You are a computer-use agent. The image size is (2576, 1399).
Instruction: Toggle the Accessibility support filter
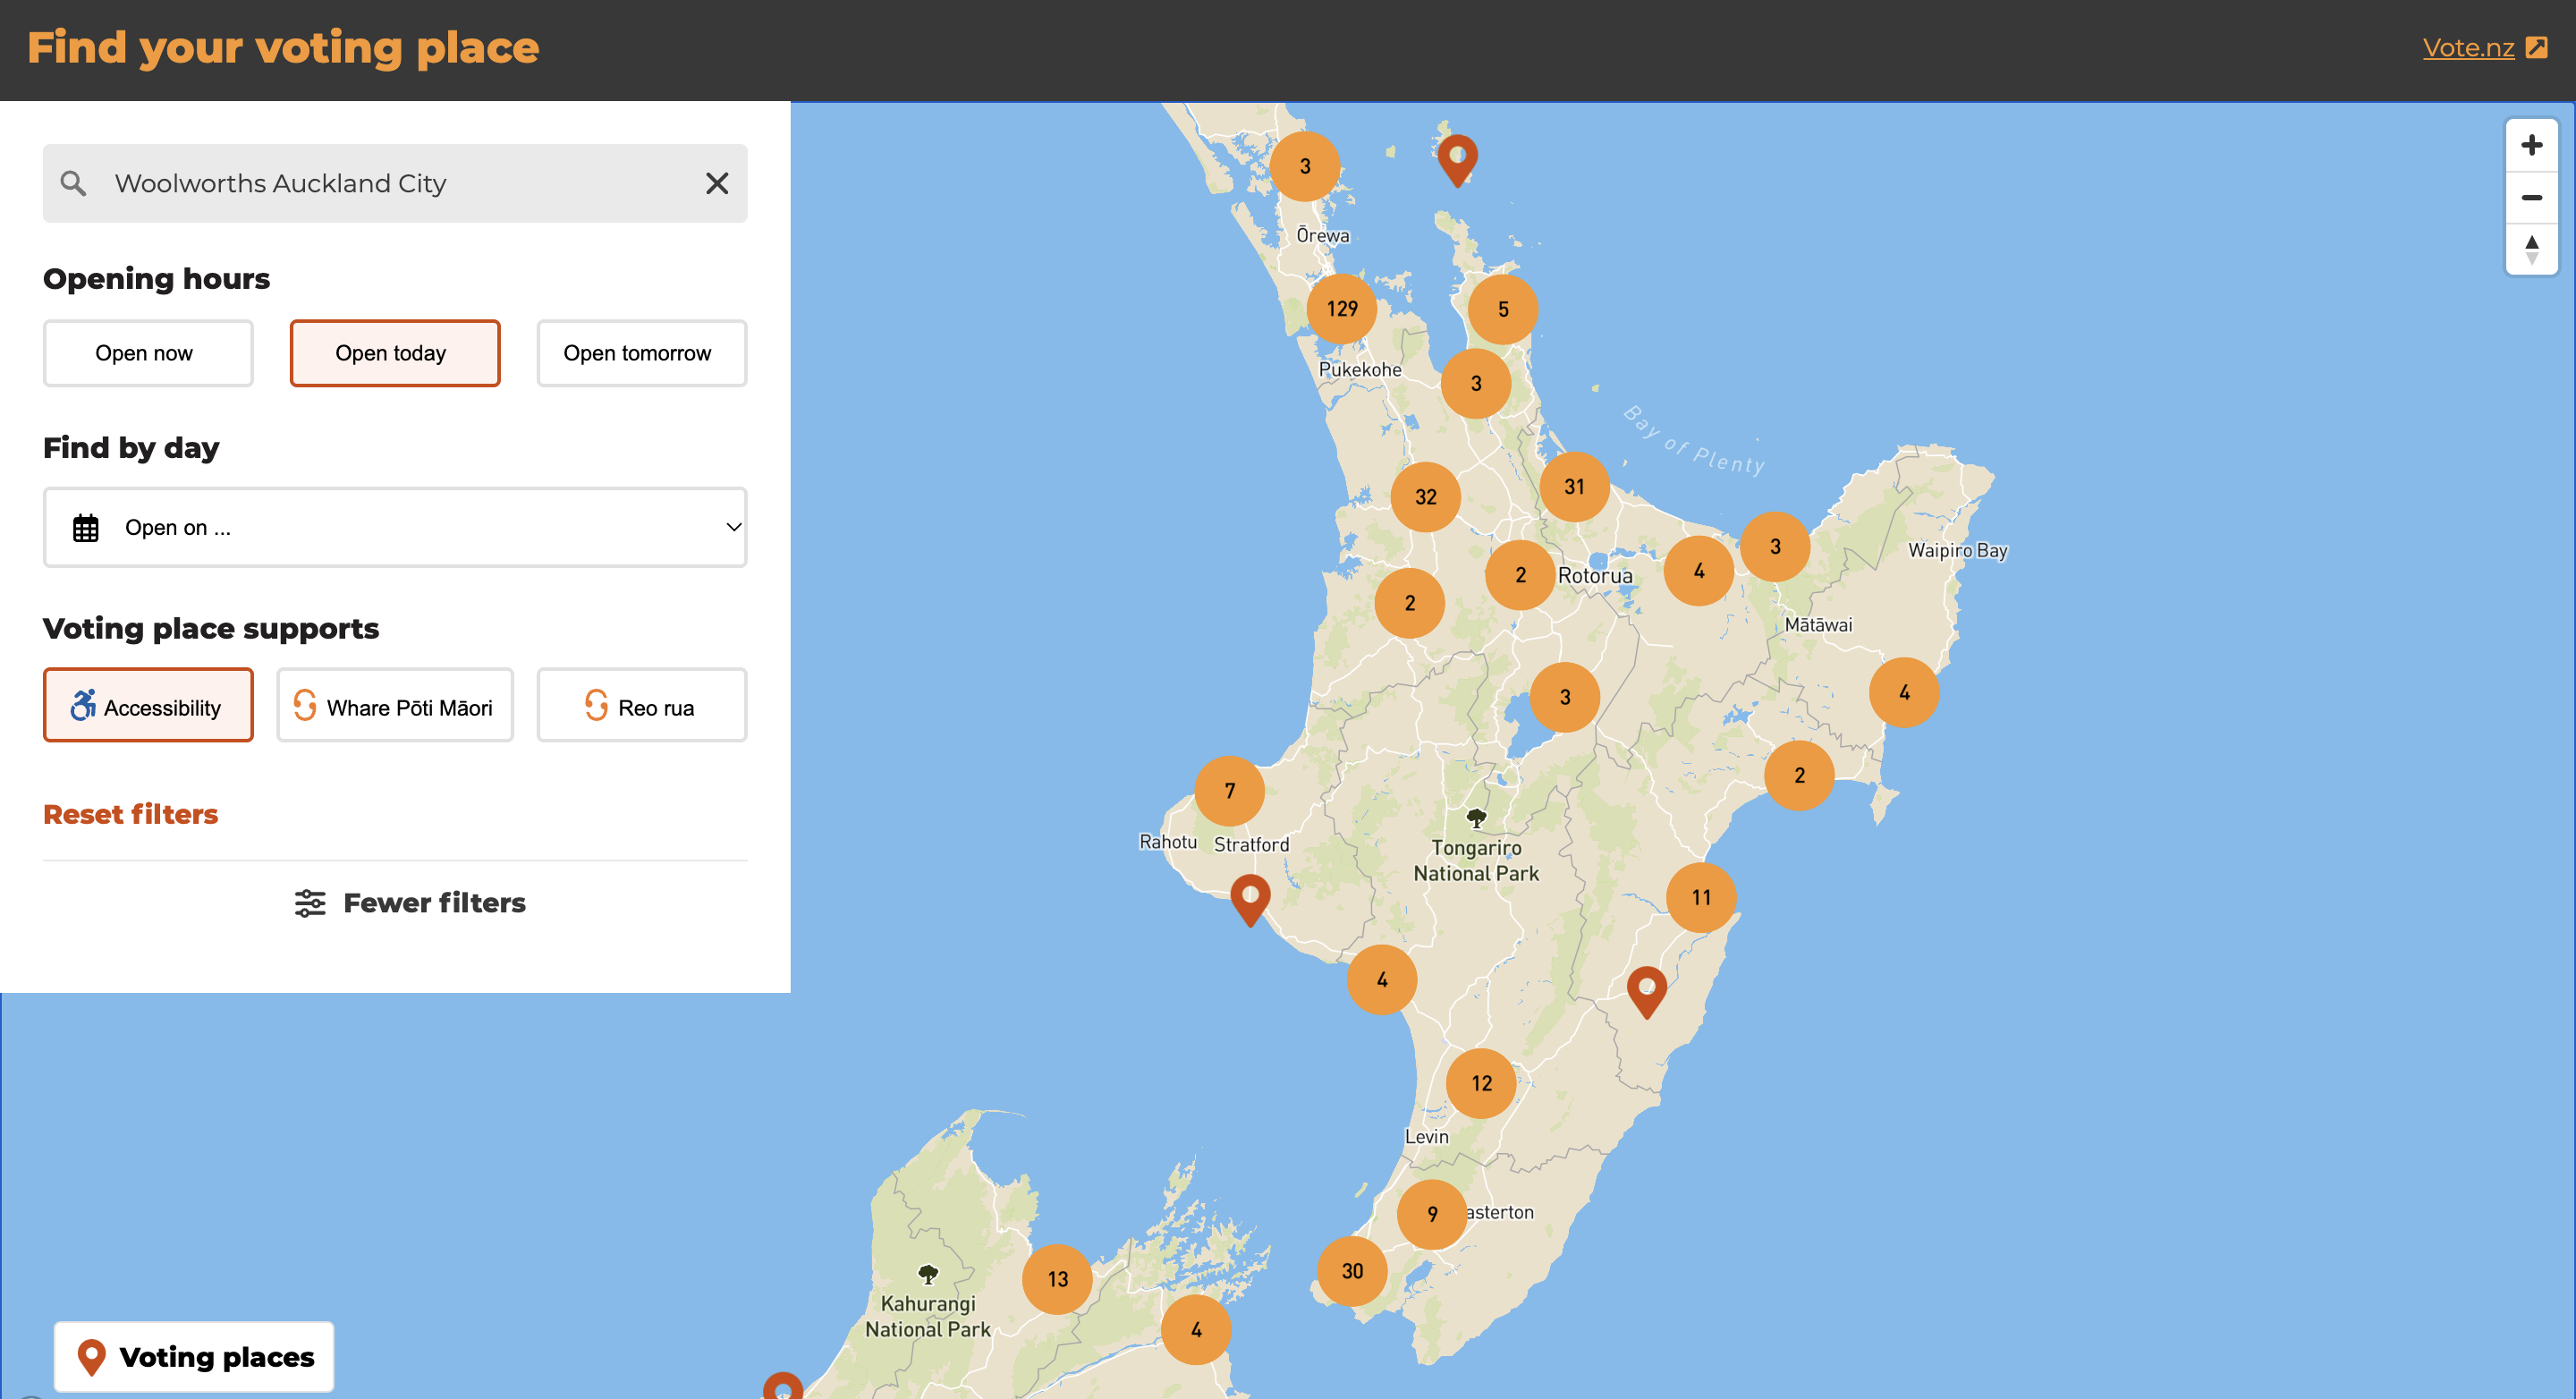click(x=148, y=705)
